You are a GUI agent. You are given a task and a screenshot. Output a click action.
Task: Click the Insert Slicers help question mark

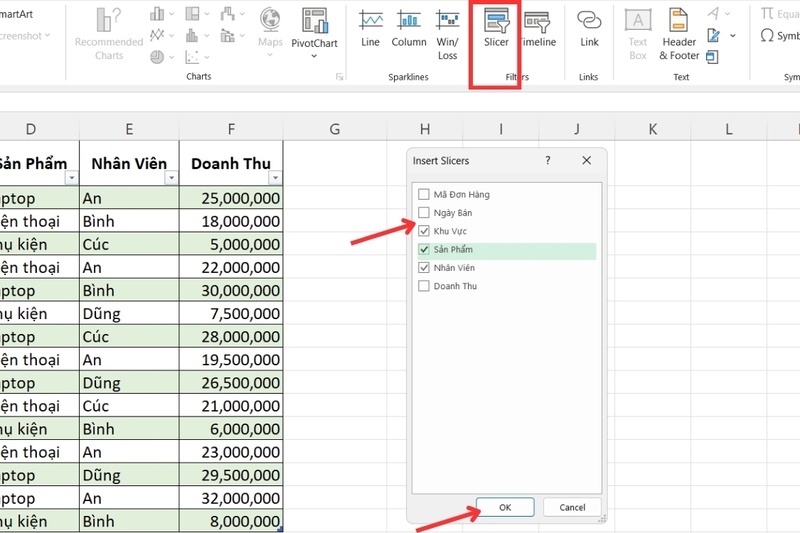click(x=547, y=160)
